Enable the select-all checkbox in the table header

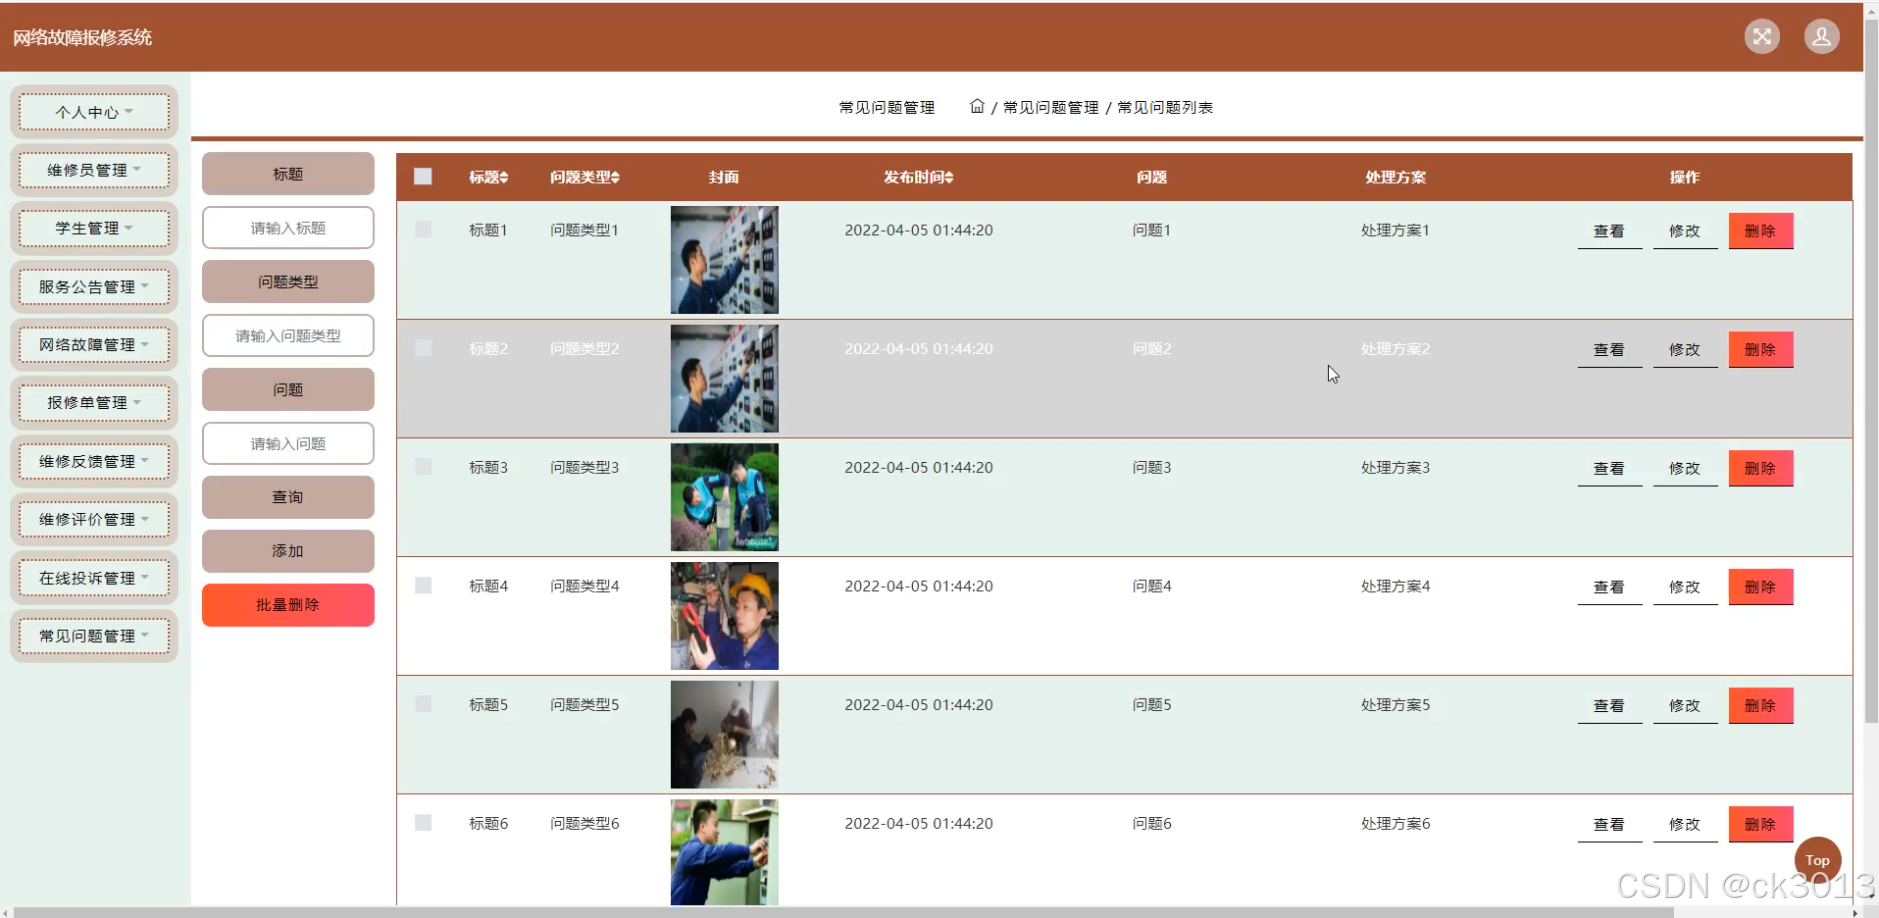[x=423, y=175]
